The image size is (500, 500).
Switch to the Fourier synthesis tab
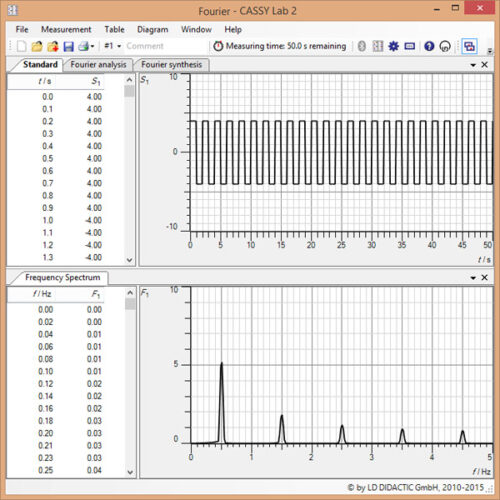(x=171, y=64)
